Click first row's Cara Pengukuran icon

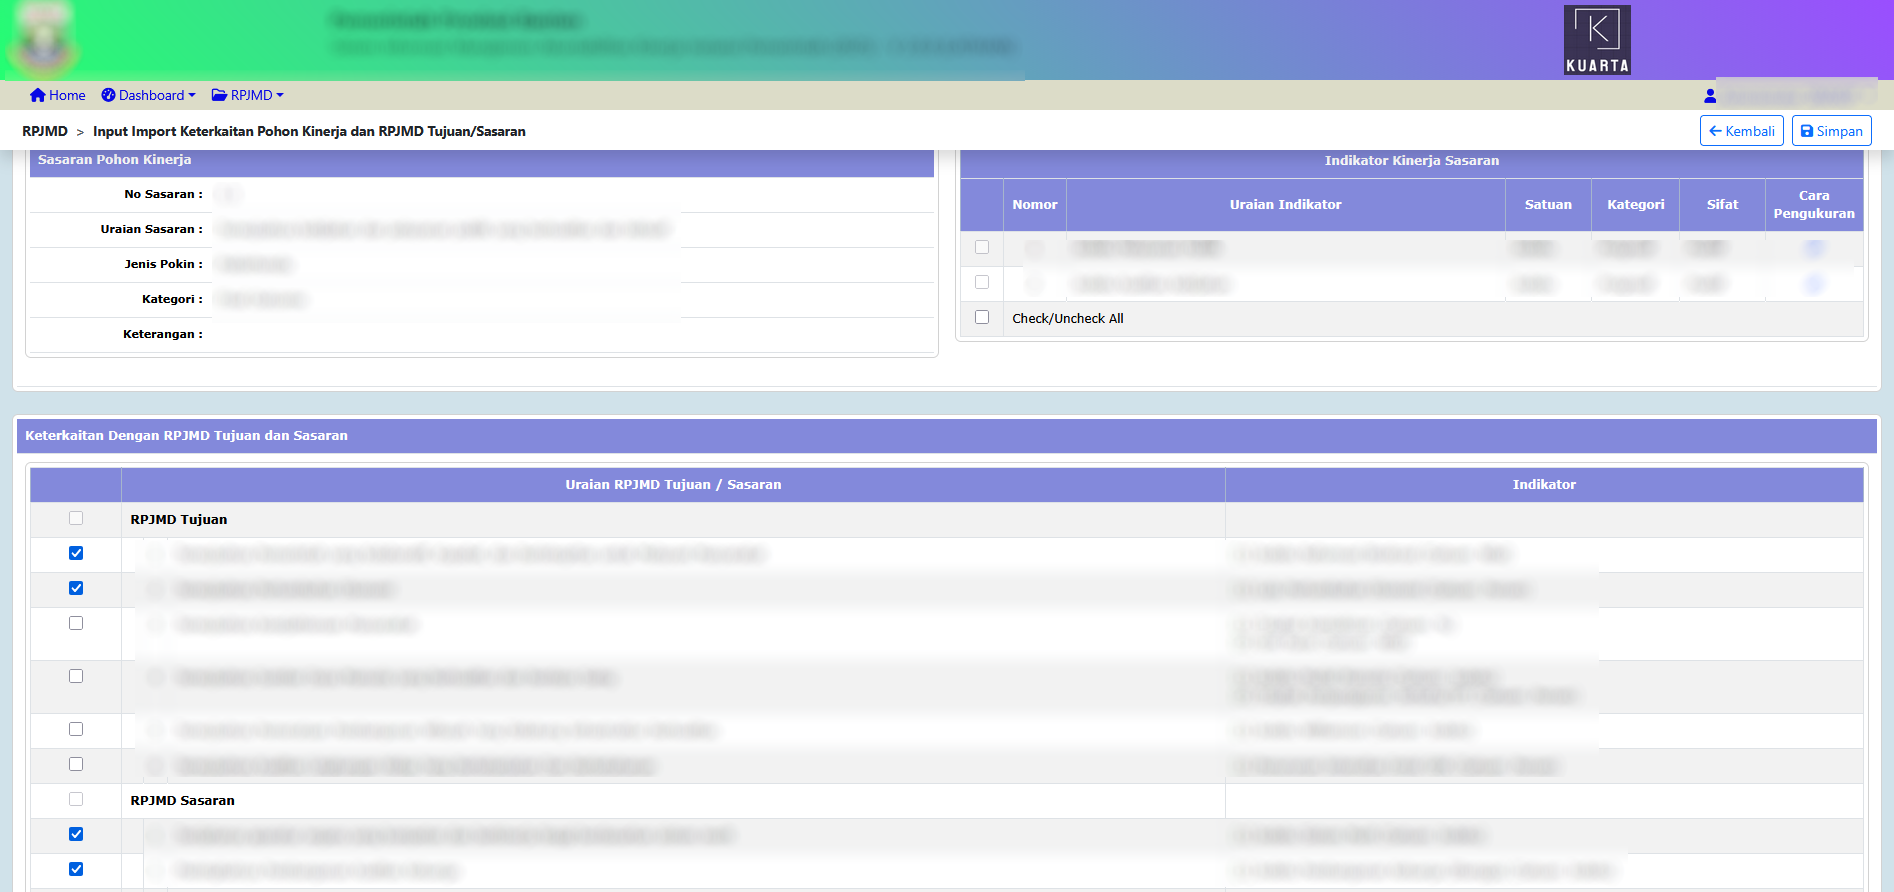[x=1813, y=249]
